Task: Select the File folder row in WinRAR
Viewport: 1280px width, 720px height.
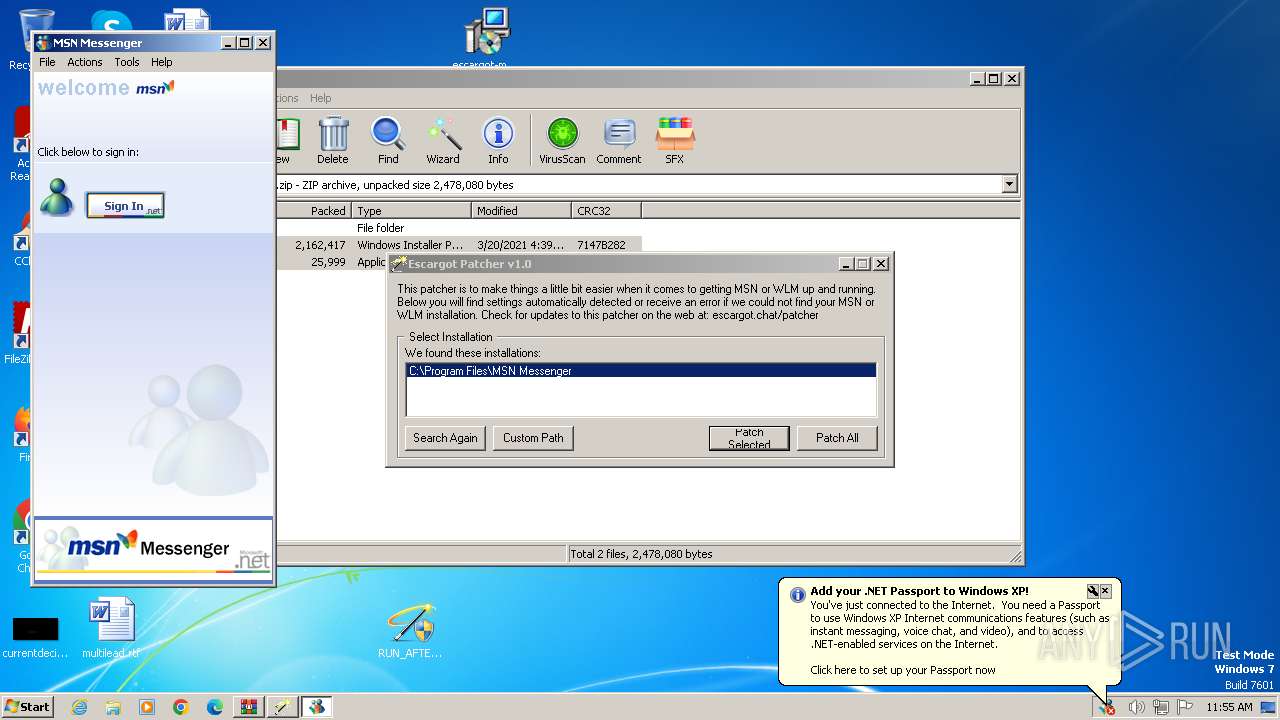Action: tap(458, 228)
